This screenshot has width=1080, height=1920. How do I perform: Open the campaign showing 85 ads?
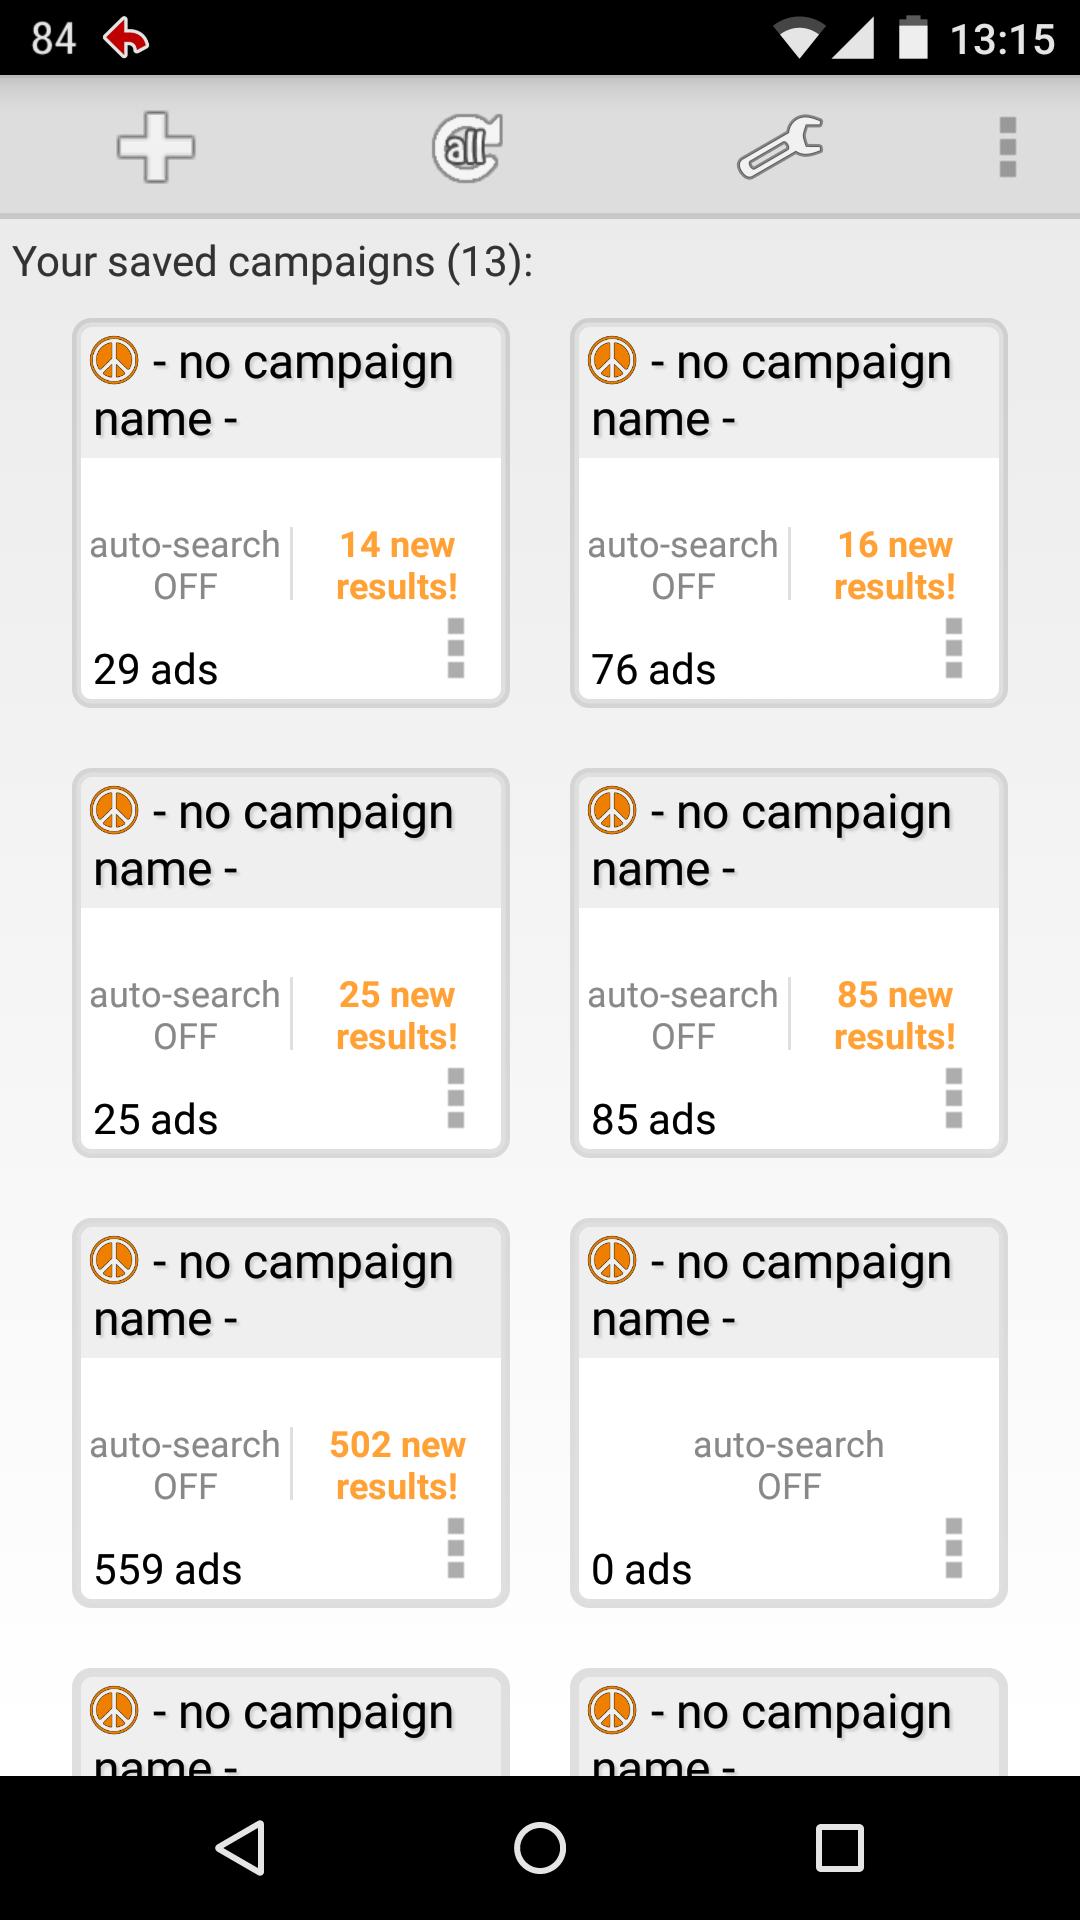pyautogui.click(x=789, y=960)
